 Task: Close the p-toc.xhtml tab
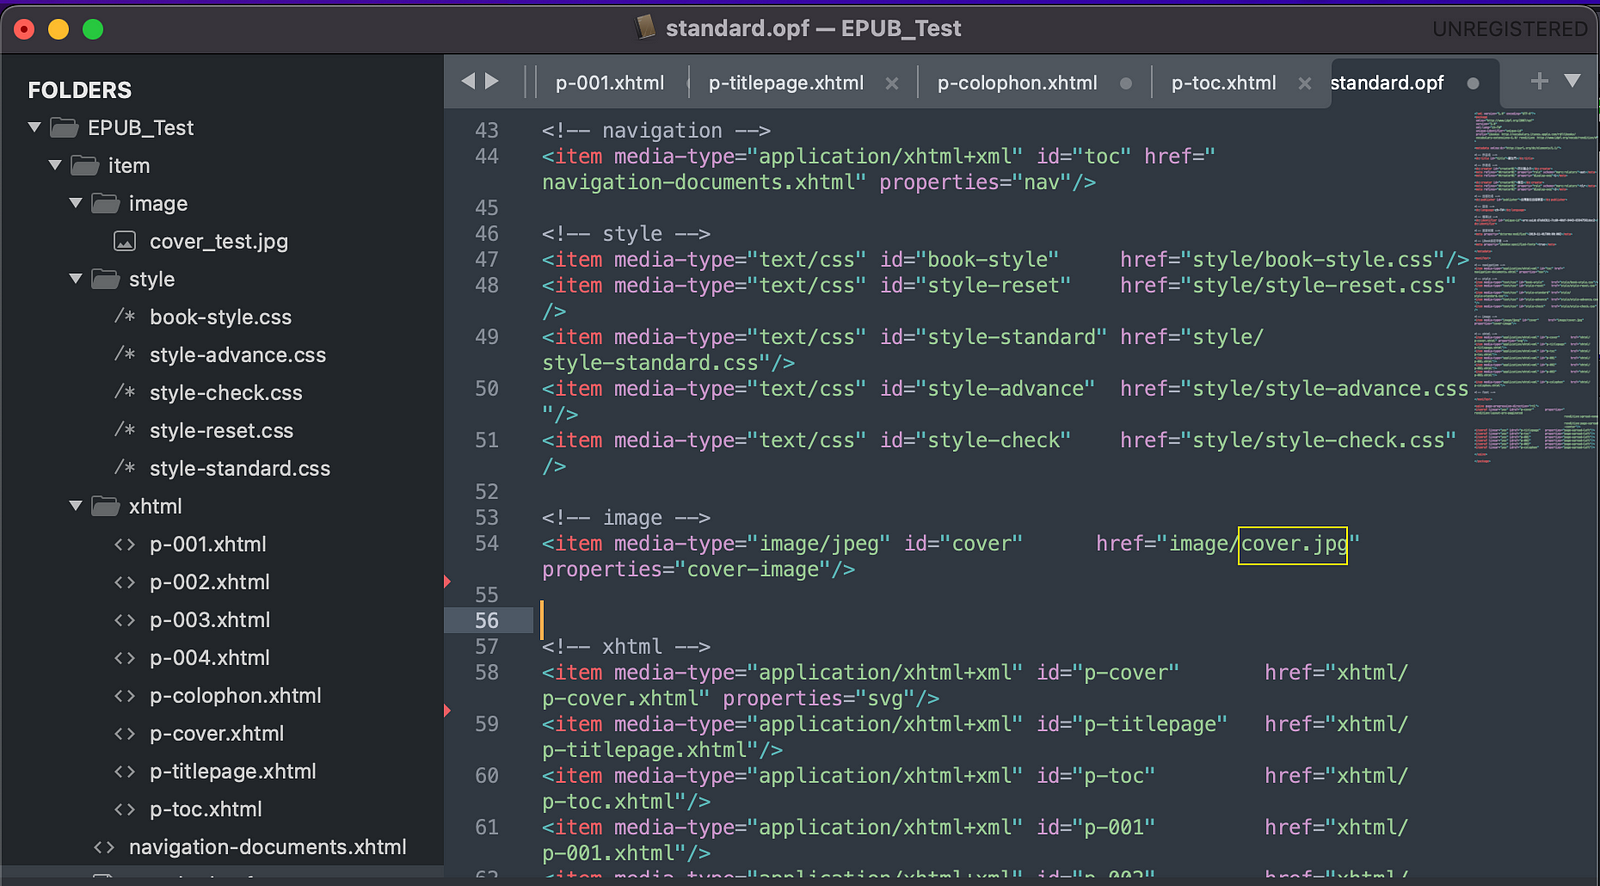click(x=1304, y=84)
